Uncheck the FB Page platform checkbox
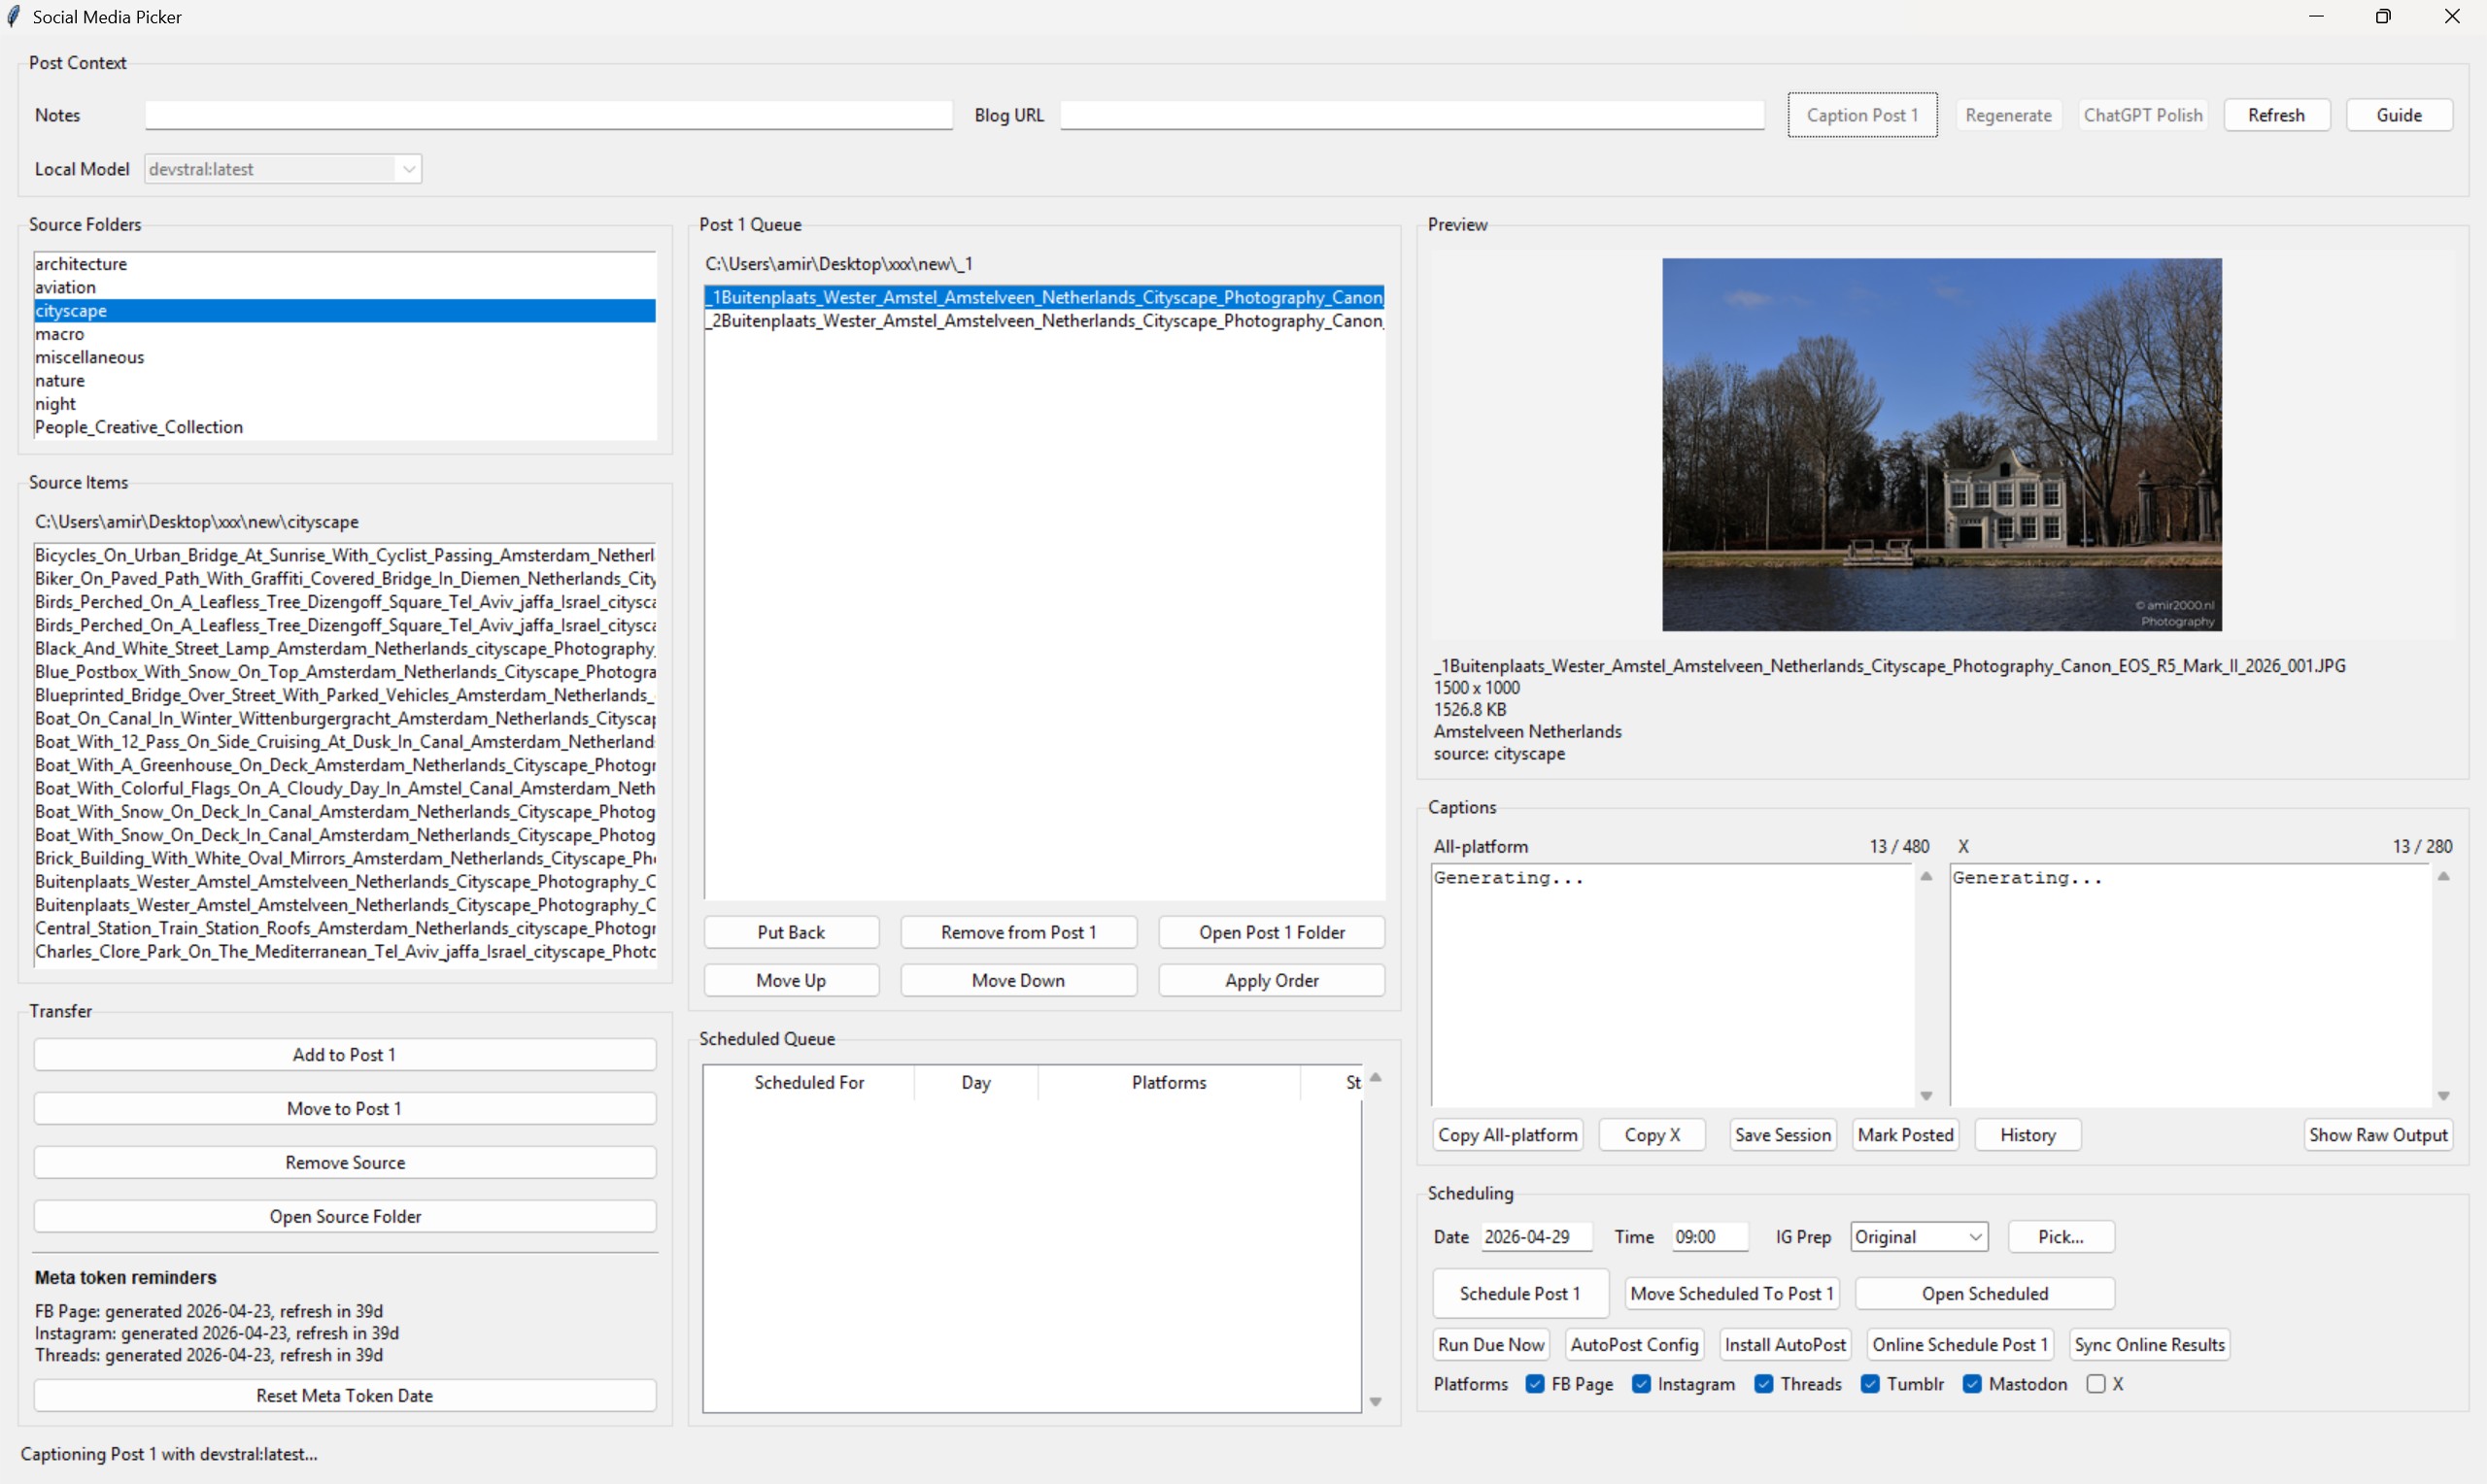The height and width of the screenshot is (1484, 2487). (1535, 1384)
